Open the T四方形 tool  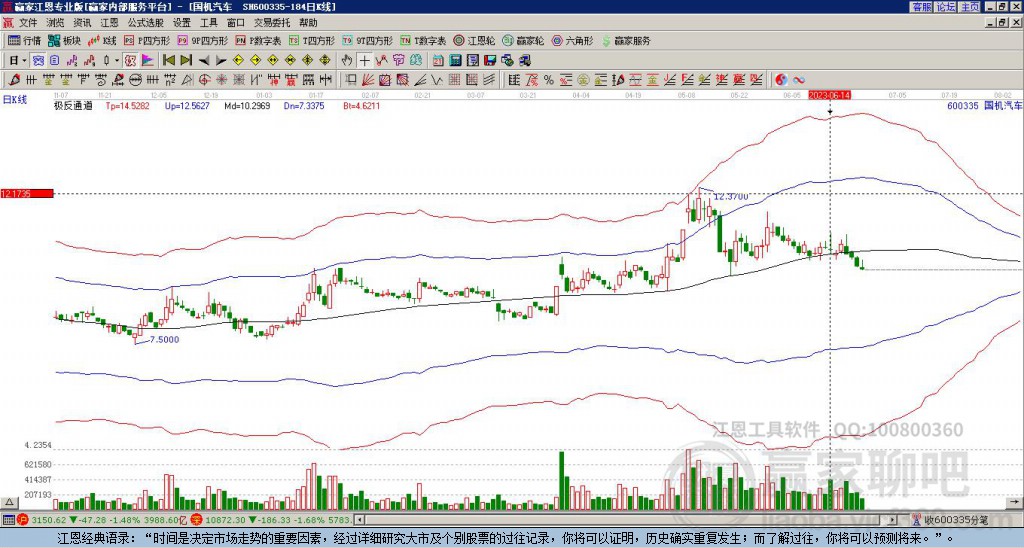coord(312,40)
